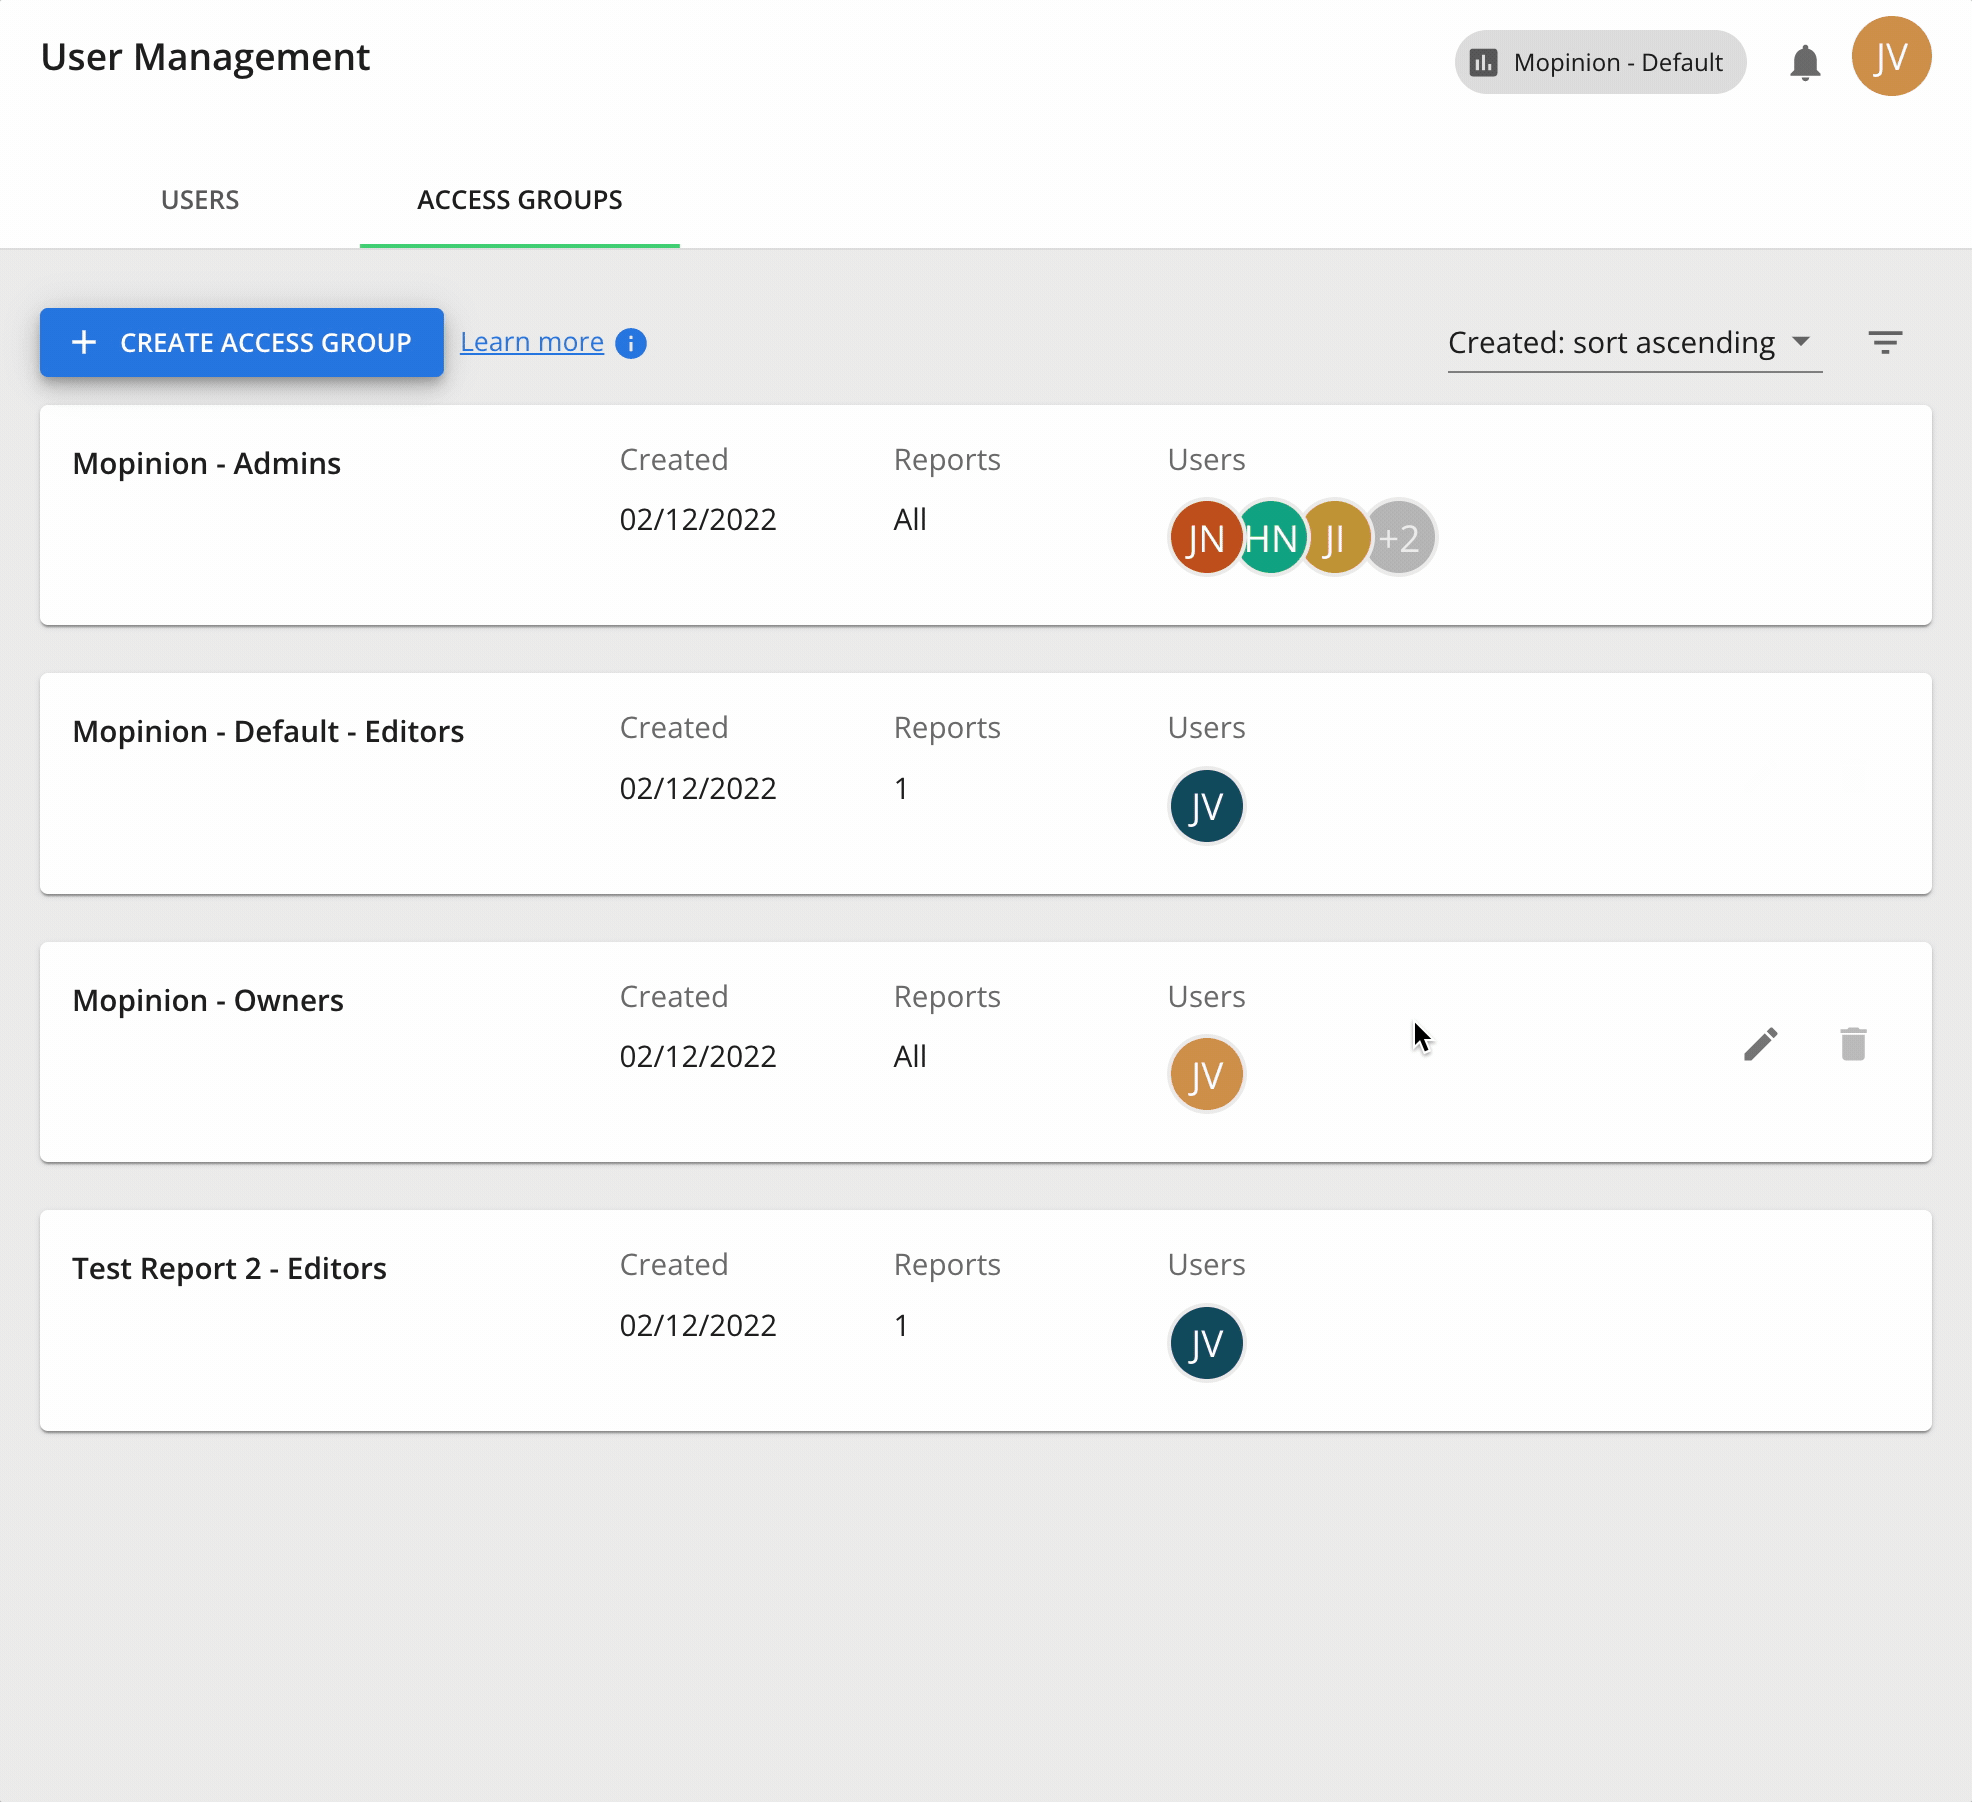Switch to the USERS tab
This screenshot has width=1972, height=1802.
pyautogui.click(x=199, y=200)
